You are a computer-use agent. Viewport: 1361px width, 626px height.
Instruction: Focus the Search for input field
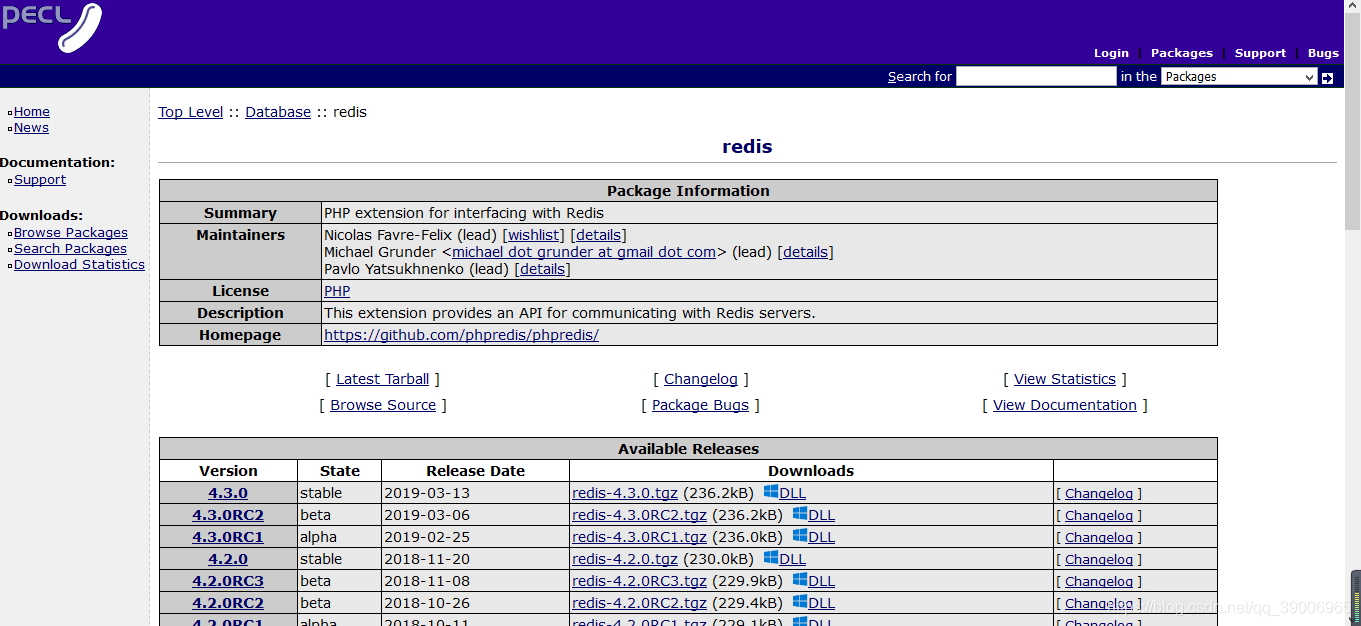pyautogui.click(x=1036, y=76)
